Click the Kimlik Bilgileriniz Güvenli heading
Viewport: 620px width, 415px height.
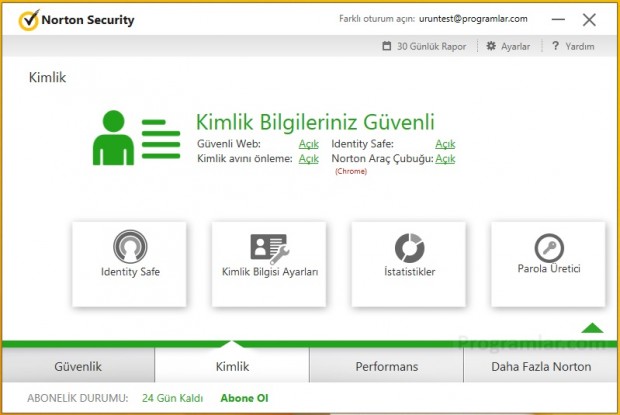coord(315,122)
